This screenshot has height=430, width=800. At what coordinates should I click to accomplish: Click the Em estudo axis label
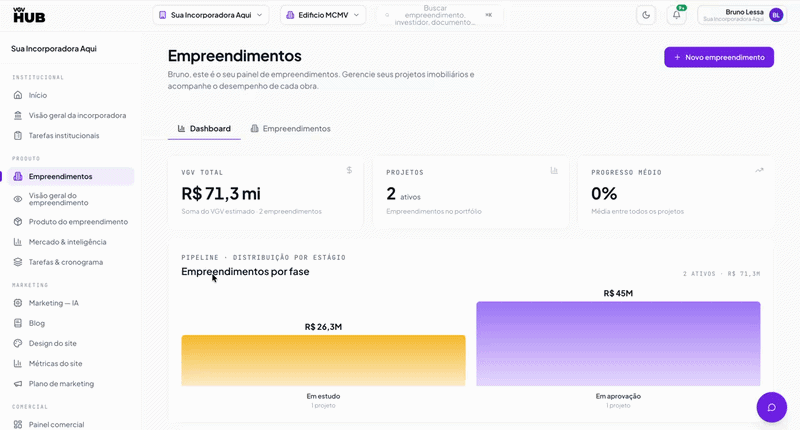tap(323, 396)
